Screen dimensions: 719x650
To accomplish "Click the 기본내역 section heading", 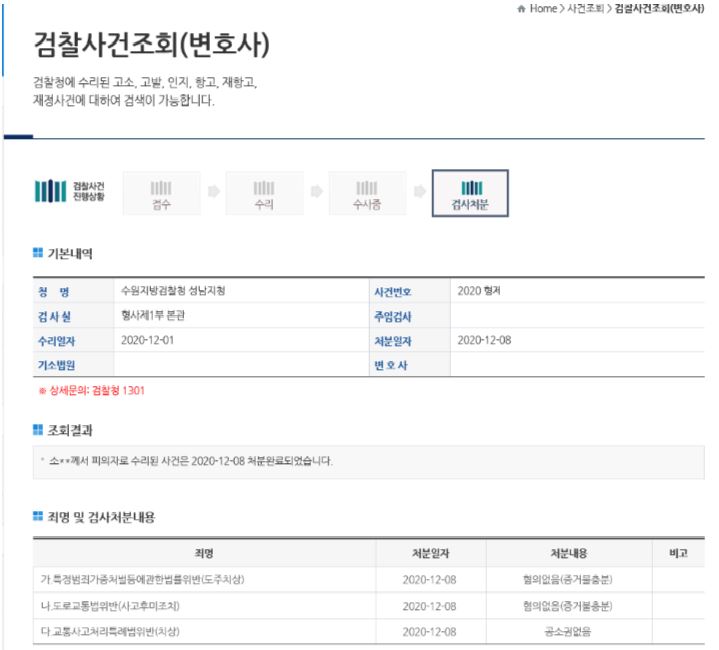I will (x=70, y=253).
